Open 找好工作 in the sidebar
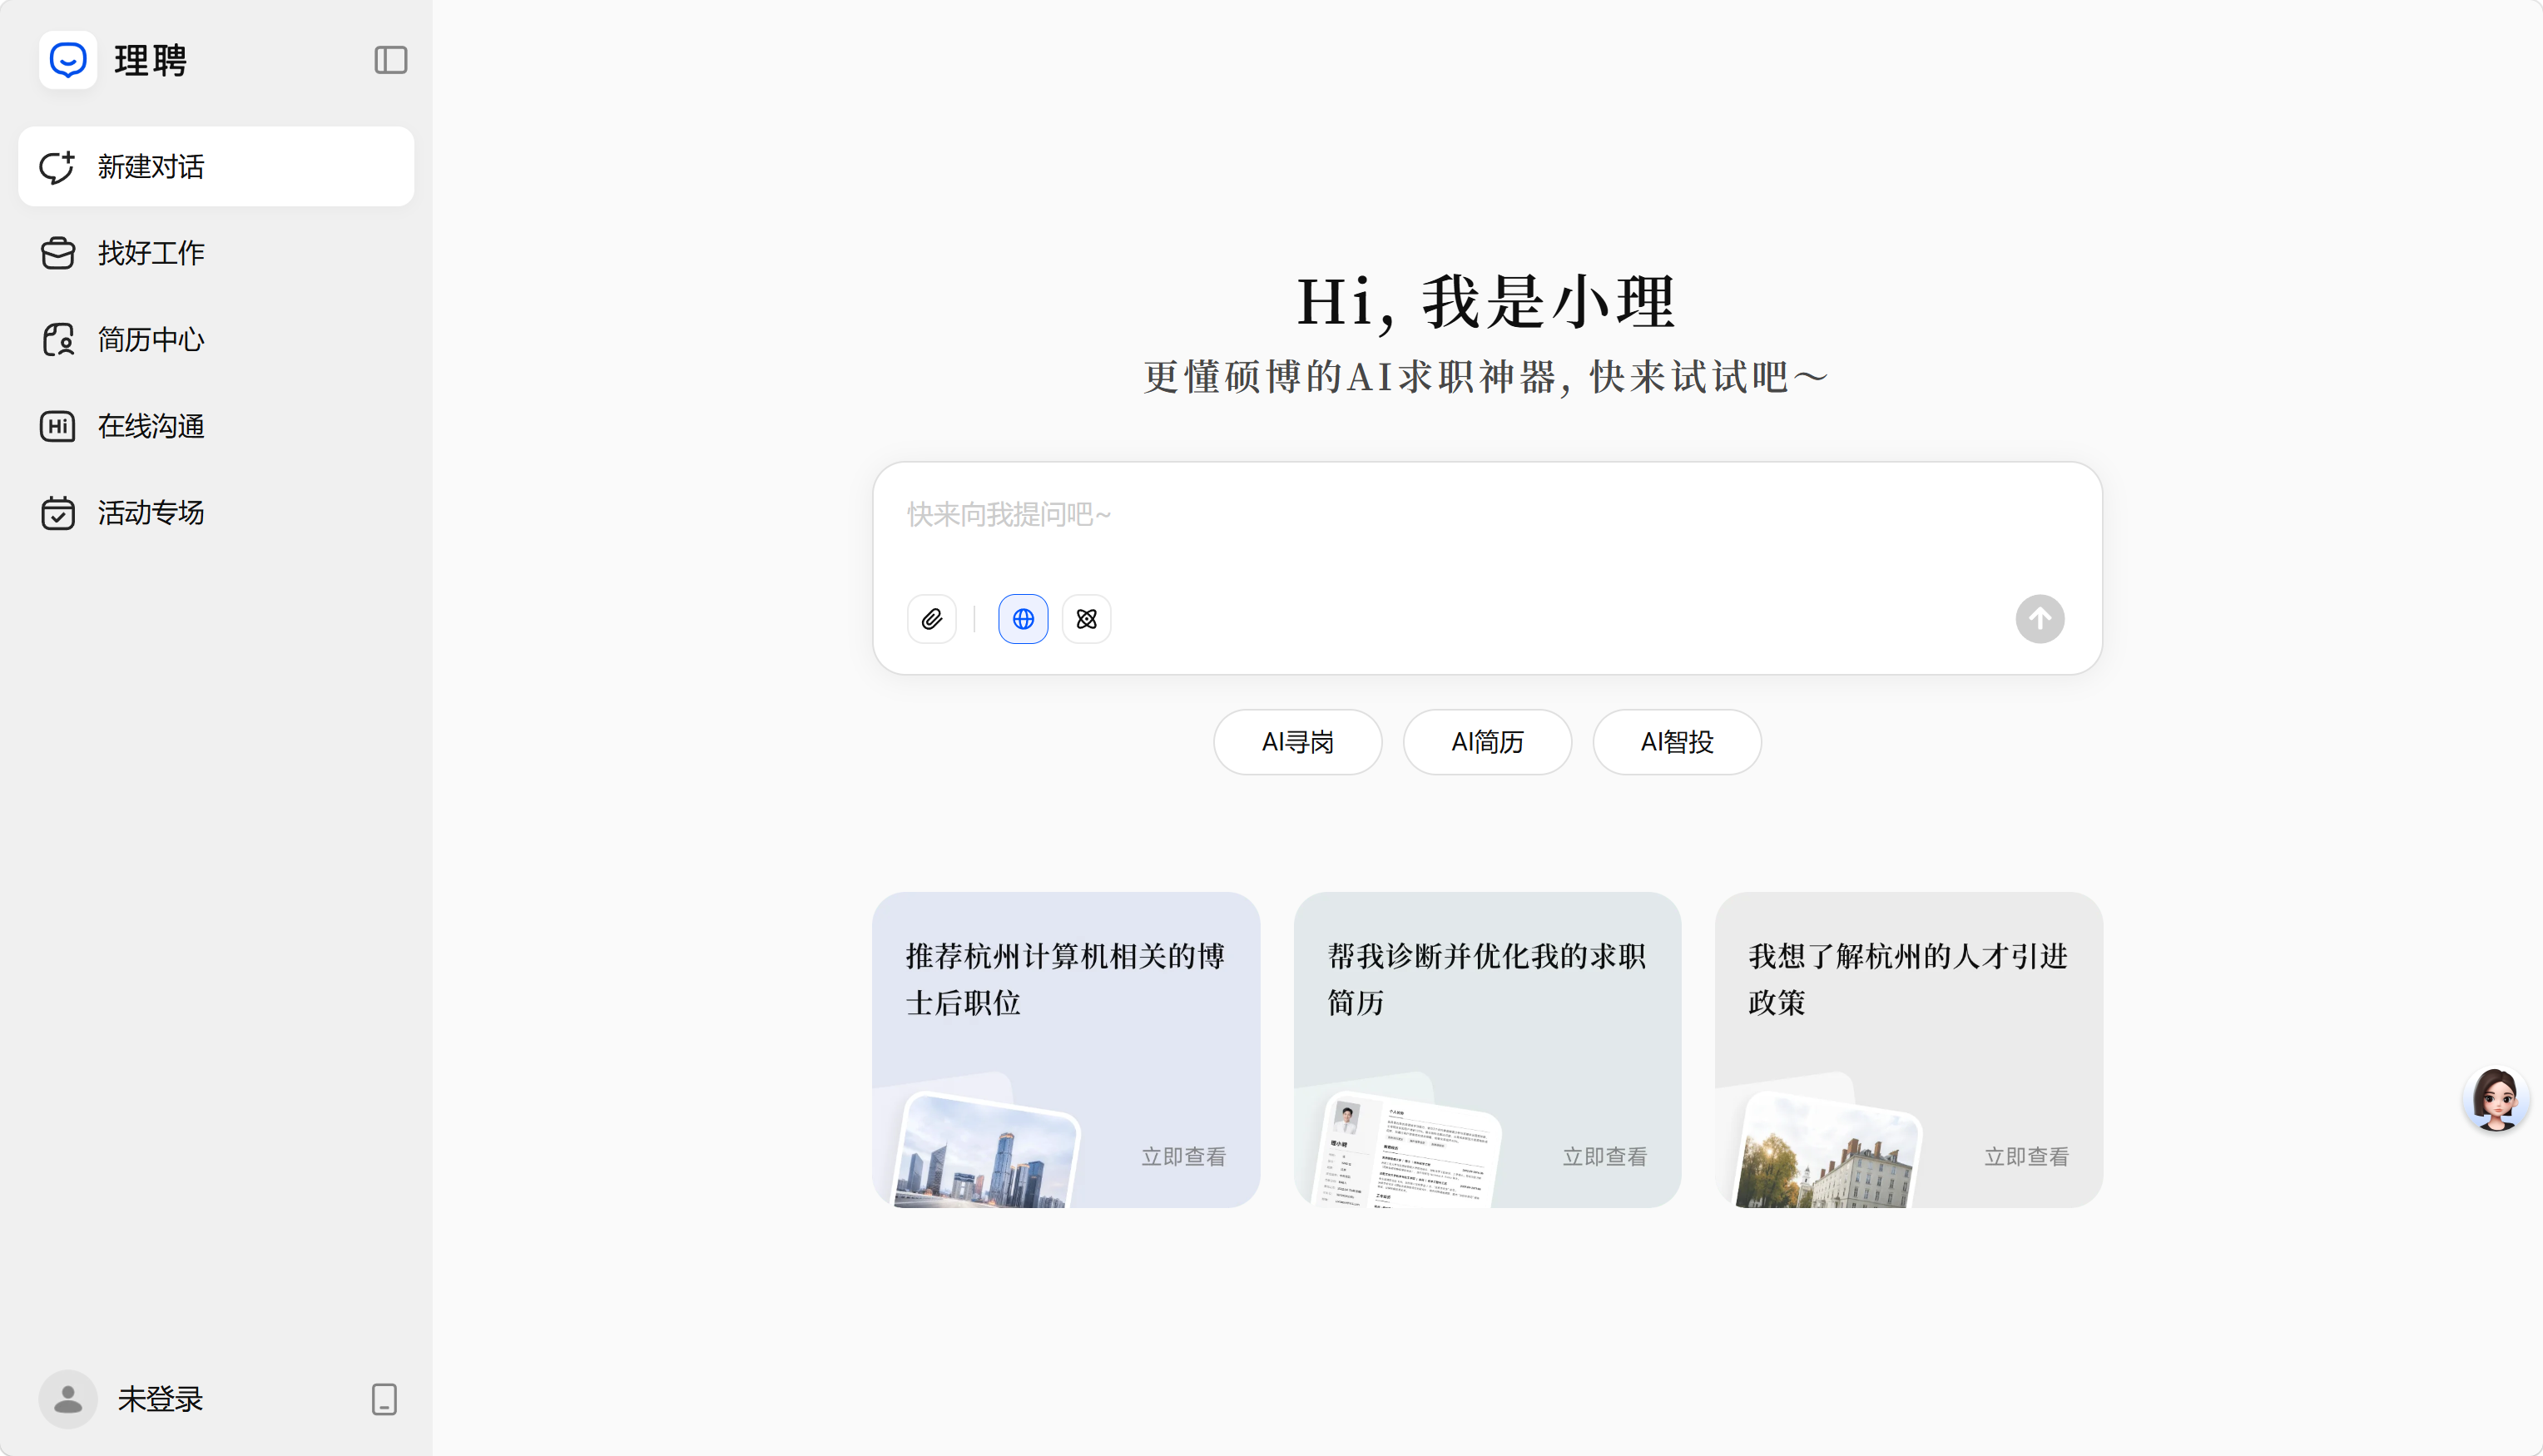Screen dimensions: 2543x1456 (216, 253)
